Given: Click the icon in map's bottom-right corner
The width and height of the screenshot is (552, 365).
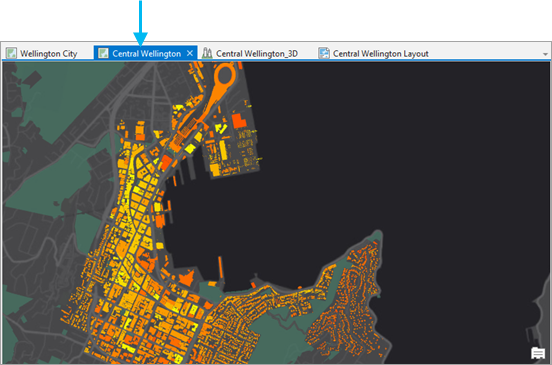Looking at the screenshot, I should [x=538, y=353].
